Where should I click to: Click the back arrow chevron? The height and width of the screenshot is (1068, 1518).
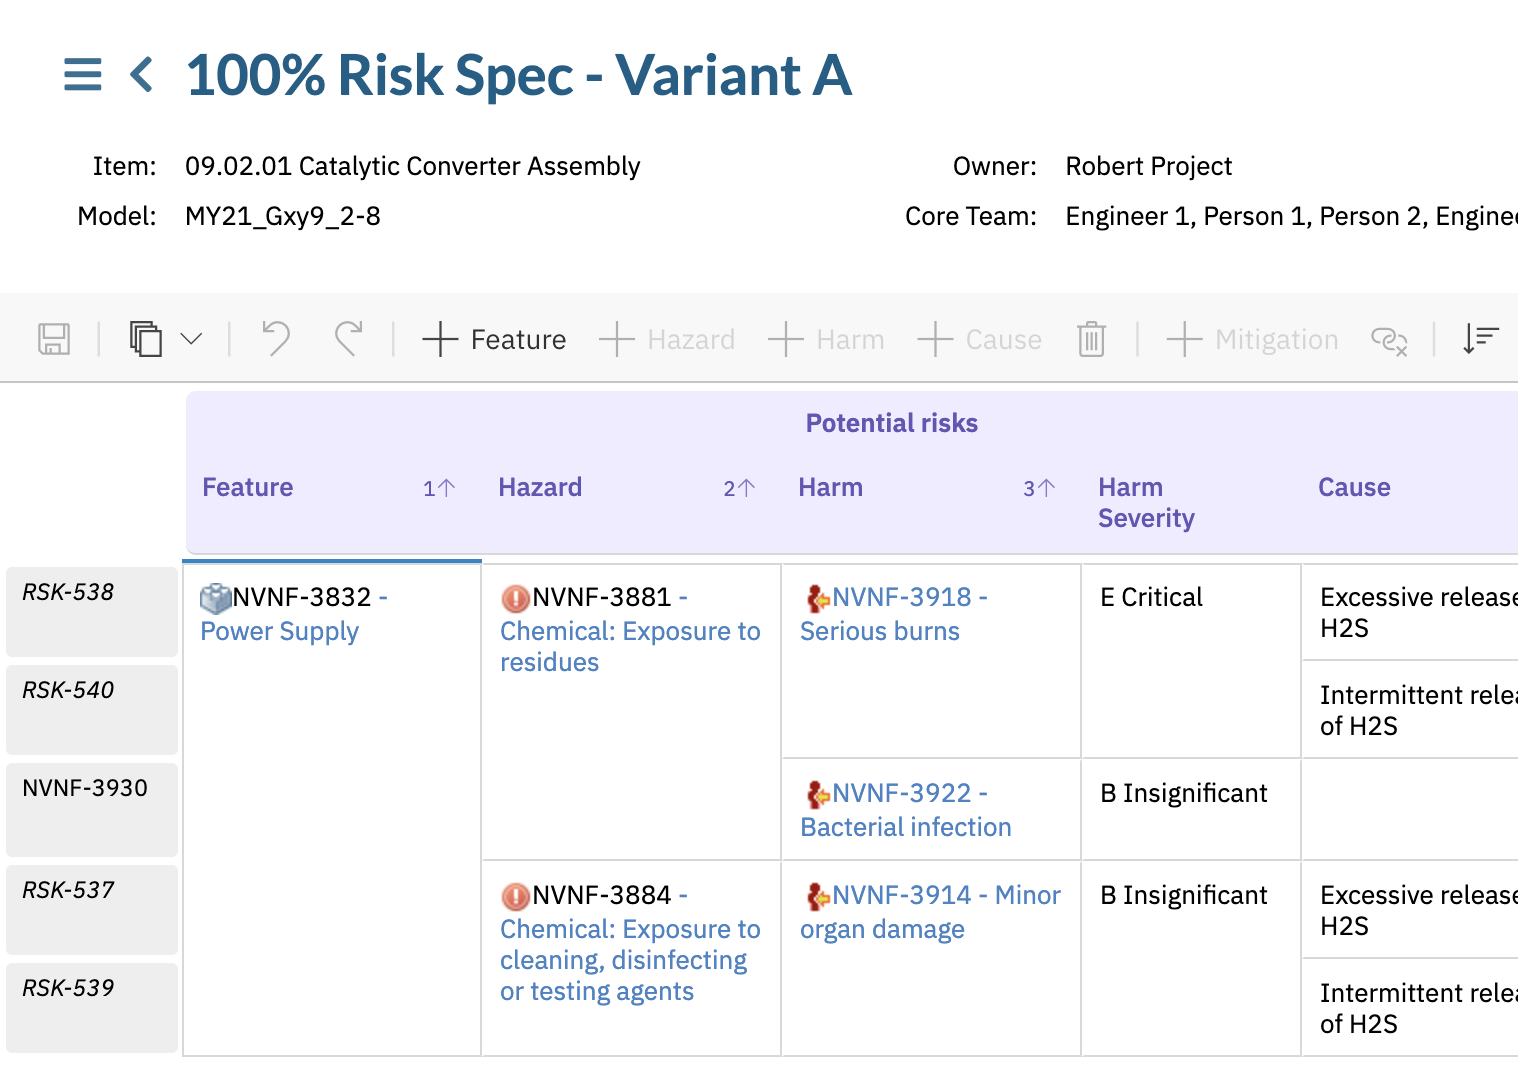(142, 75)
